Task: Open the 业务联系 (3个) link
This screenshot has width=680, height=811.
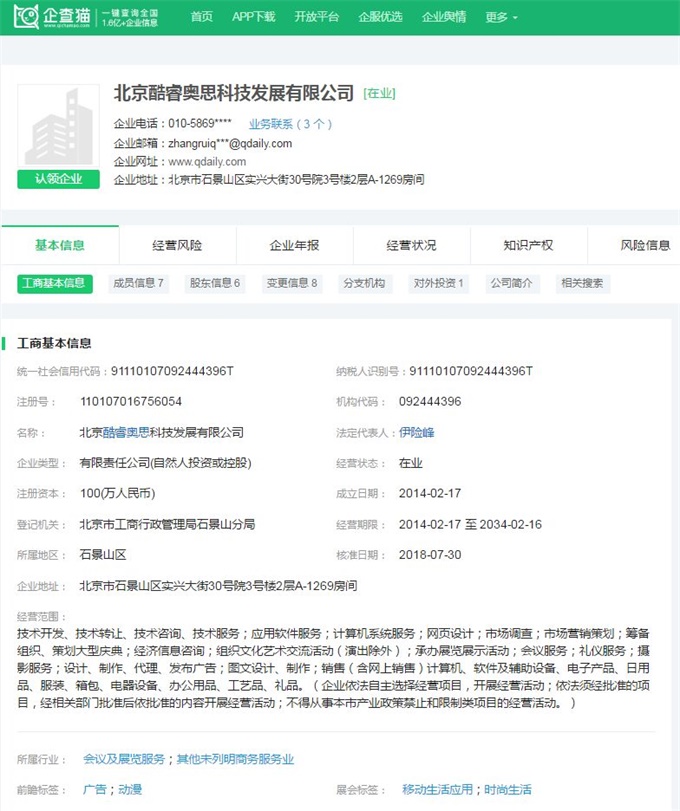Action: pos(290,124)
